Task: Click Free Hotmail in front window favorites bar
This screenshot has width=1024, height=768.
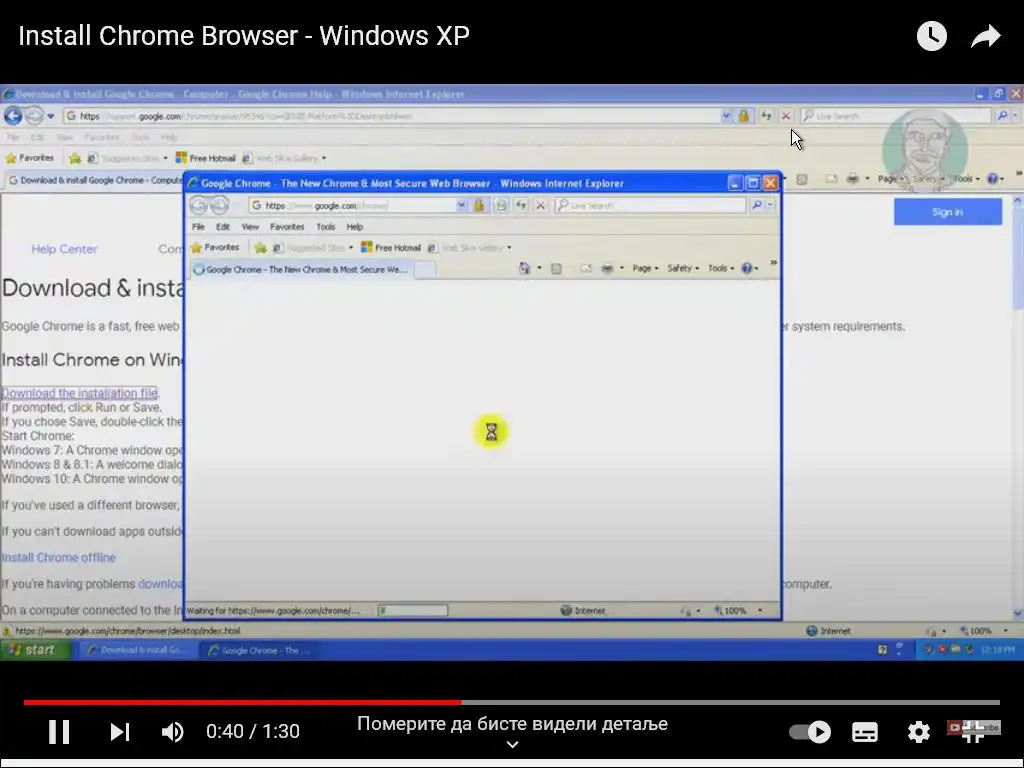Action: [x=391, y=248]
